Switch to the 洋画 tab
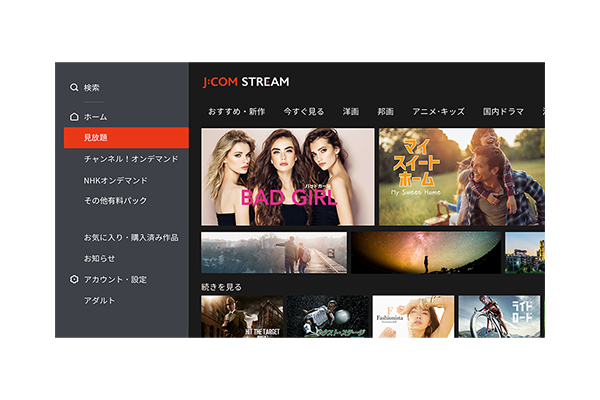The height and width of the screenshot is (400, 600). coord(351,111)
